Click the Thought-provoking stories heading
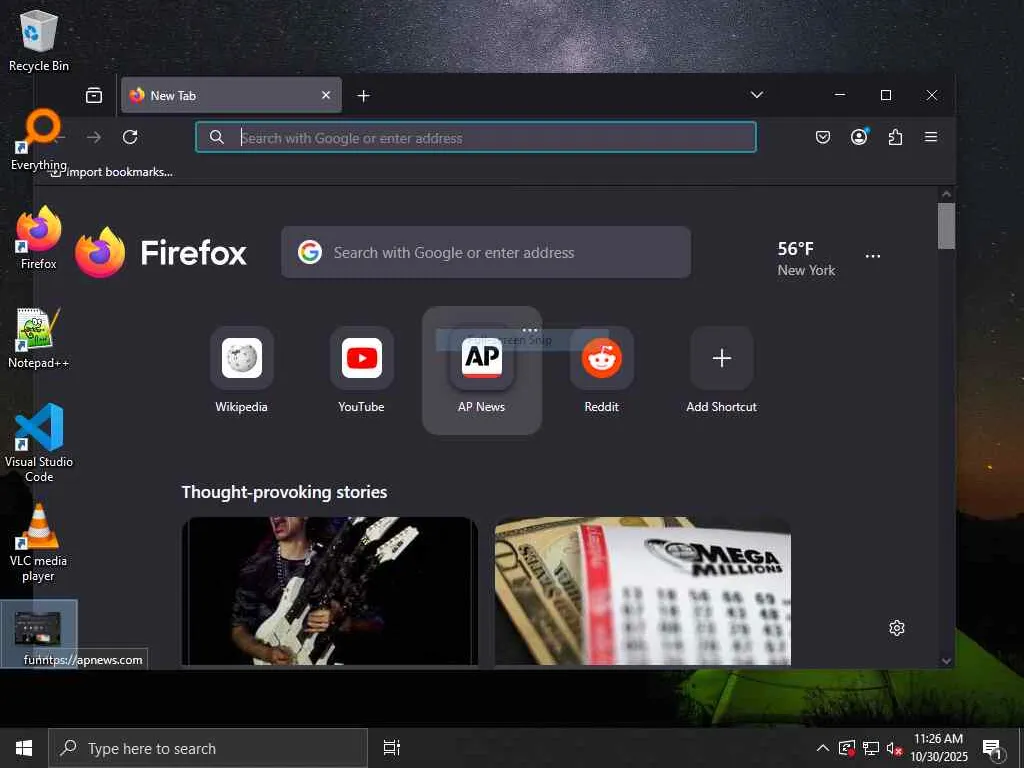This screenshot has width=1024, height=768. pyautogui.click(x=284, y=492)
